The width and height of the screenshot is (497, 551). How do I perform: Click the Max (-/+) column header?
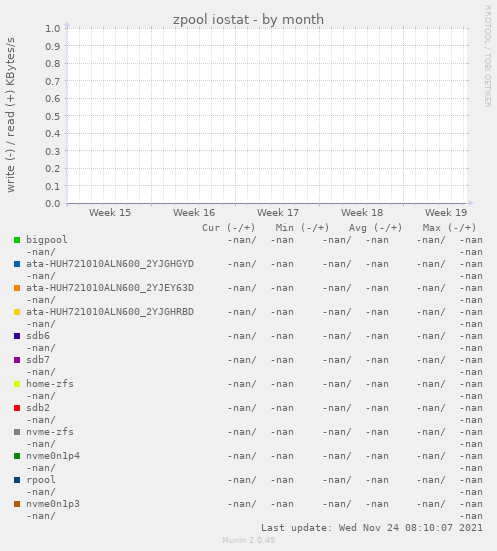tap(449, 228)
